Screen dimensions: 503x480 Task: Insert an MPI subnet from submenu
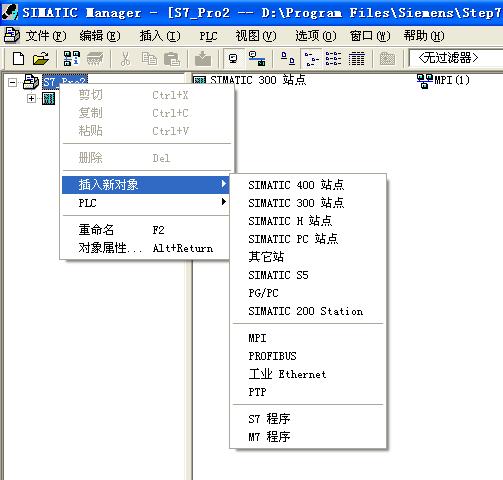click(x=308, y=338)
